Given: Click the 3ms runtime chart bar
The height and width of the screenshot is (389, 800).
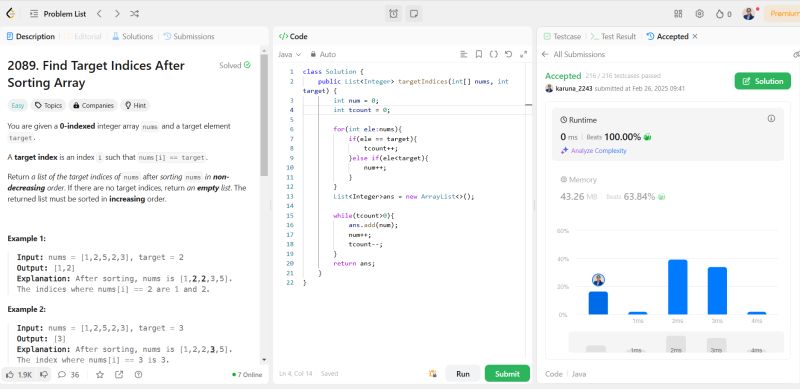Looking at the screenshot, I should coord(717,290).
